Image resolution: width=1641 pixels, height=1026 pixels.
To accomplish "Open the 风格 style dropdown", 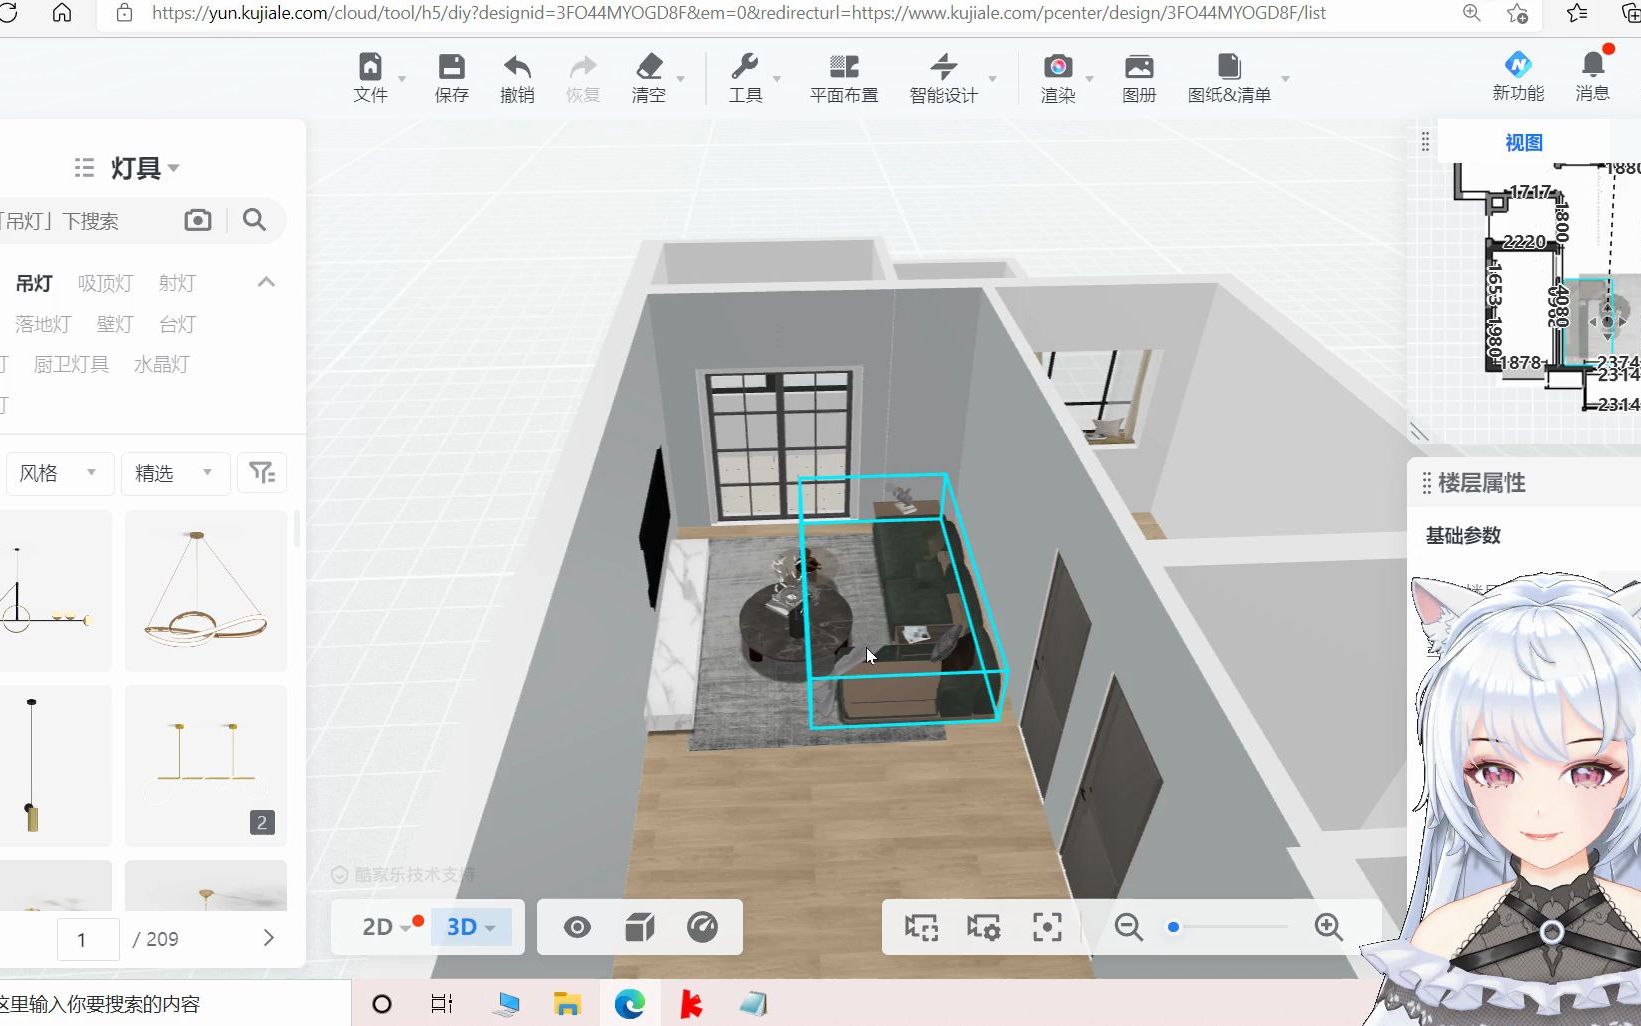I will pos(59,472).
